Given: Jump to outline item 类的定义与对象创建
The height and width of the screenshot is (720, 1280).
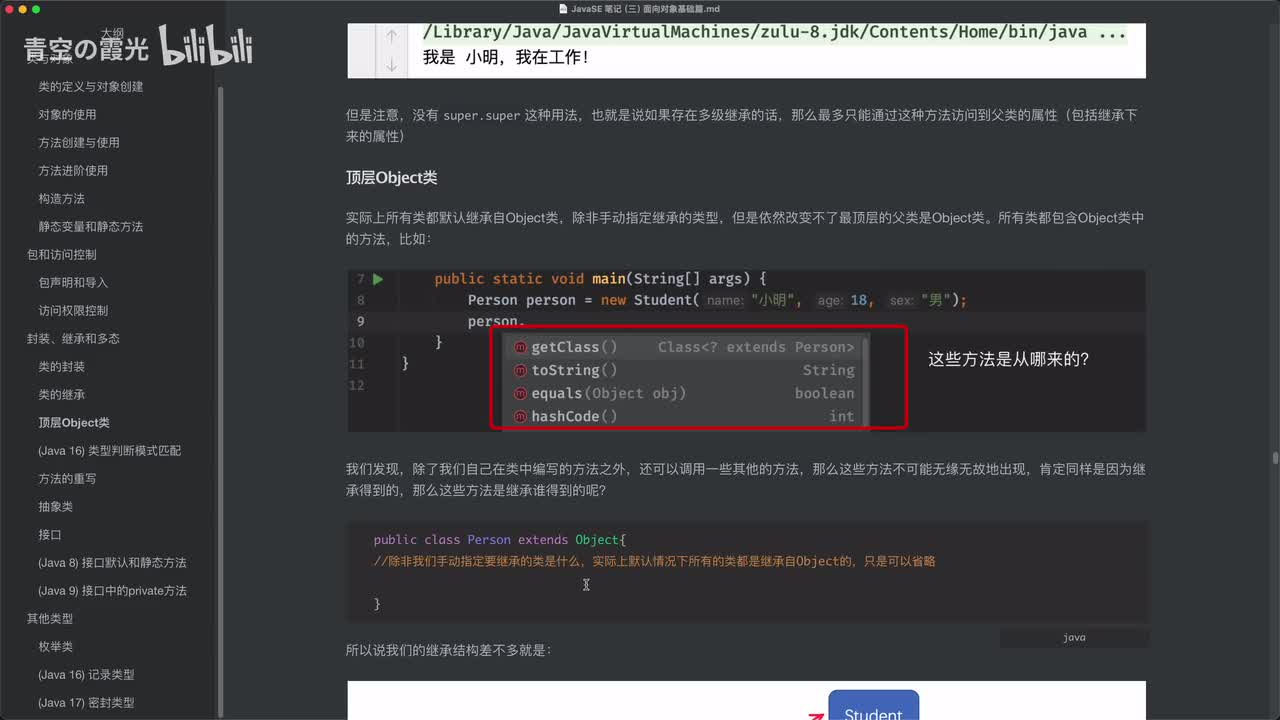Looking at the screenshot, I should pos(91,87).
